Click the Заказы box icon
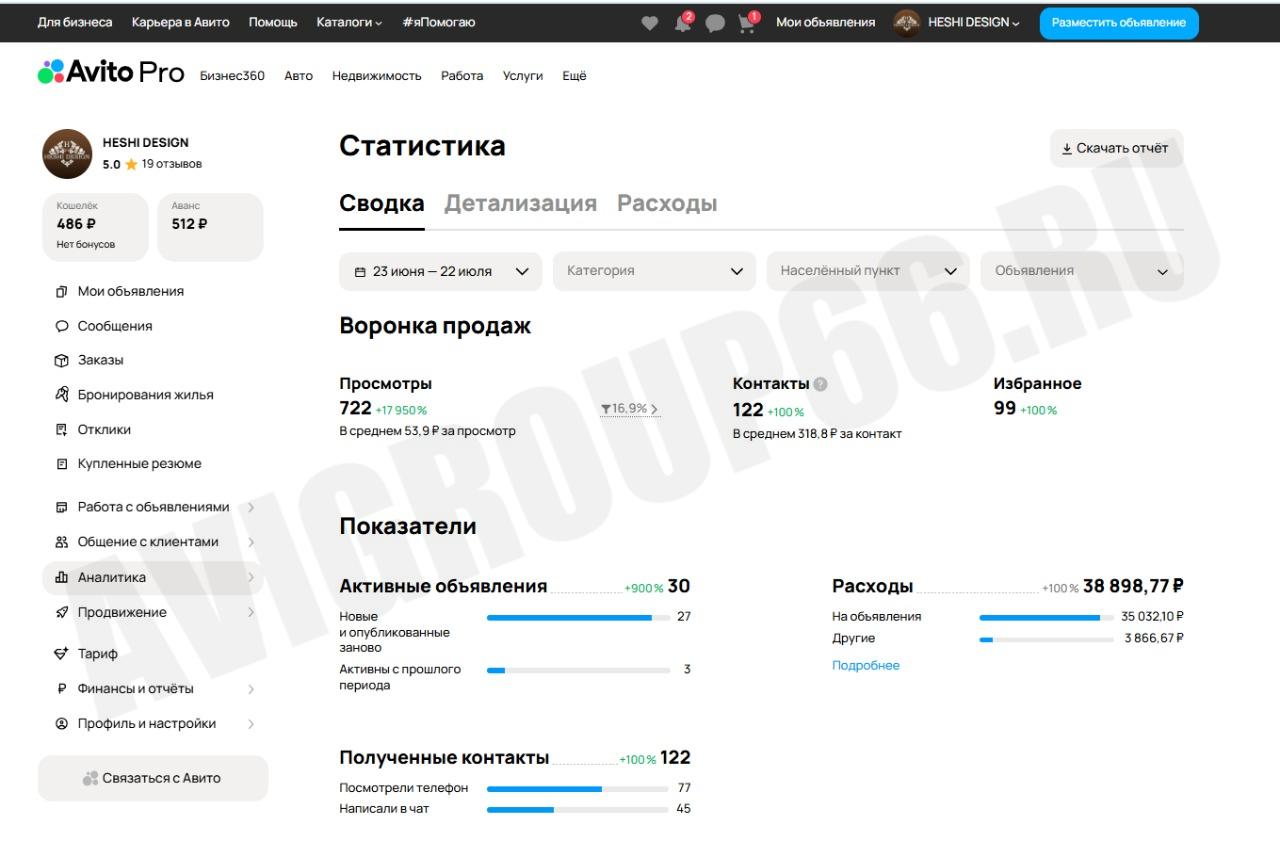This screenshot has height=857, width=1280. tap(61, 360)
